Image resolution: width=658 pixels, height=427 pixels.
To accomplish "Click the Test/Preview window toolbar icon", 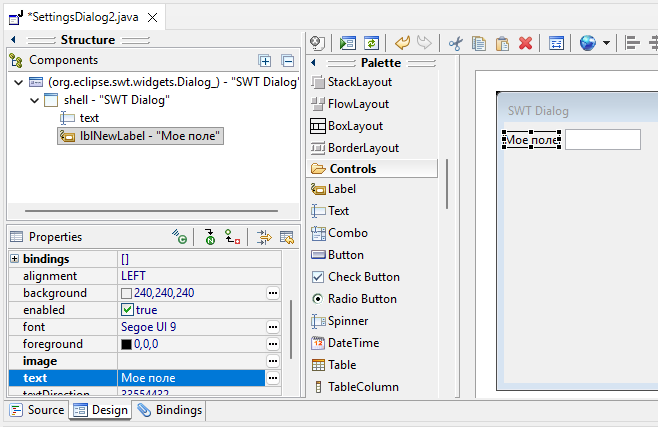I will pos(347,43).
